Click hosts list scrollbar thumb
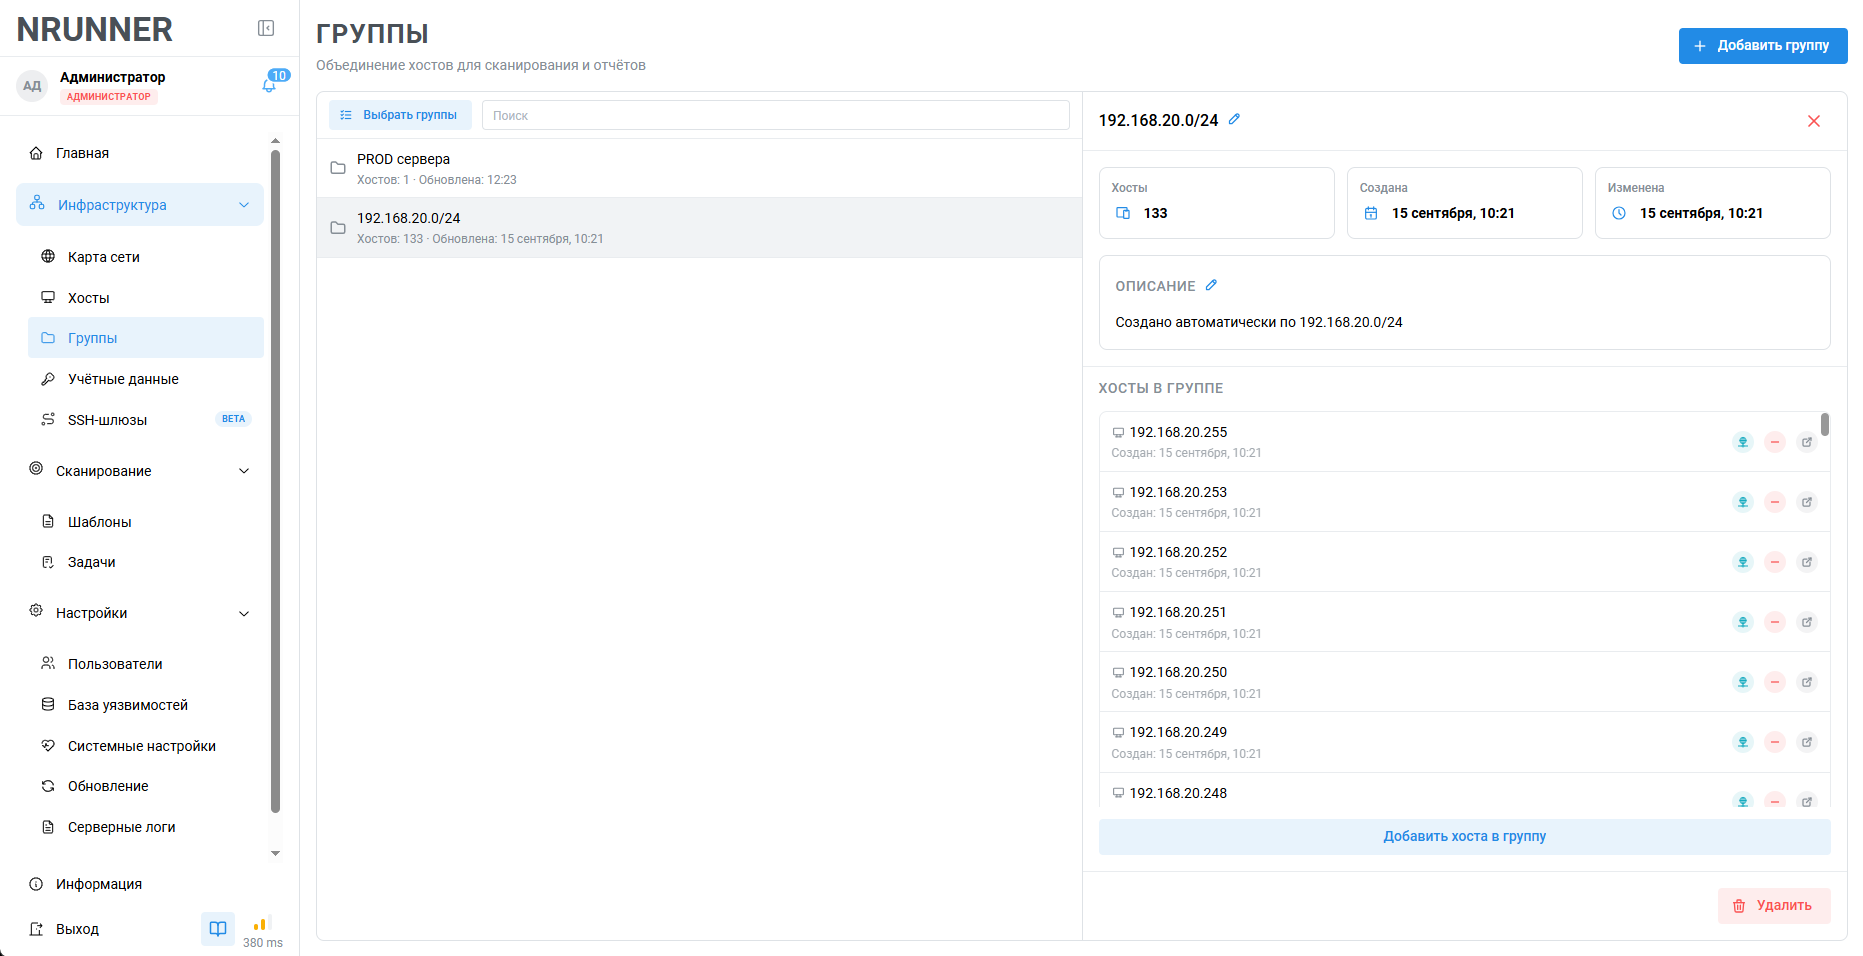Viewport: 1863px width, 956px height. coord(1825,424)
